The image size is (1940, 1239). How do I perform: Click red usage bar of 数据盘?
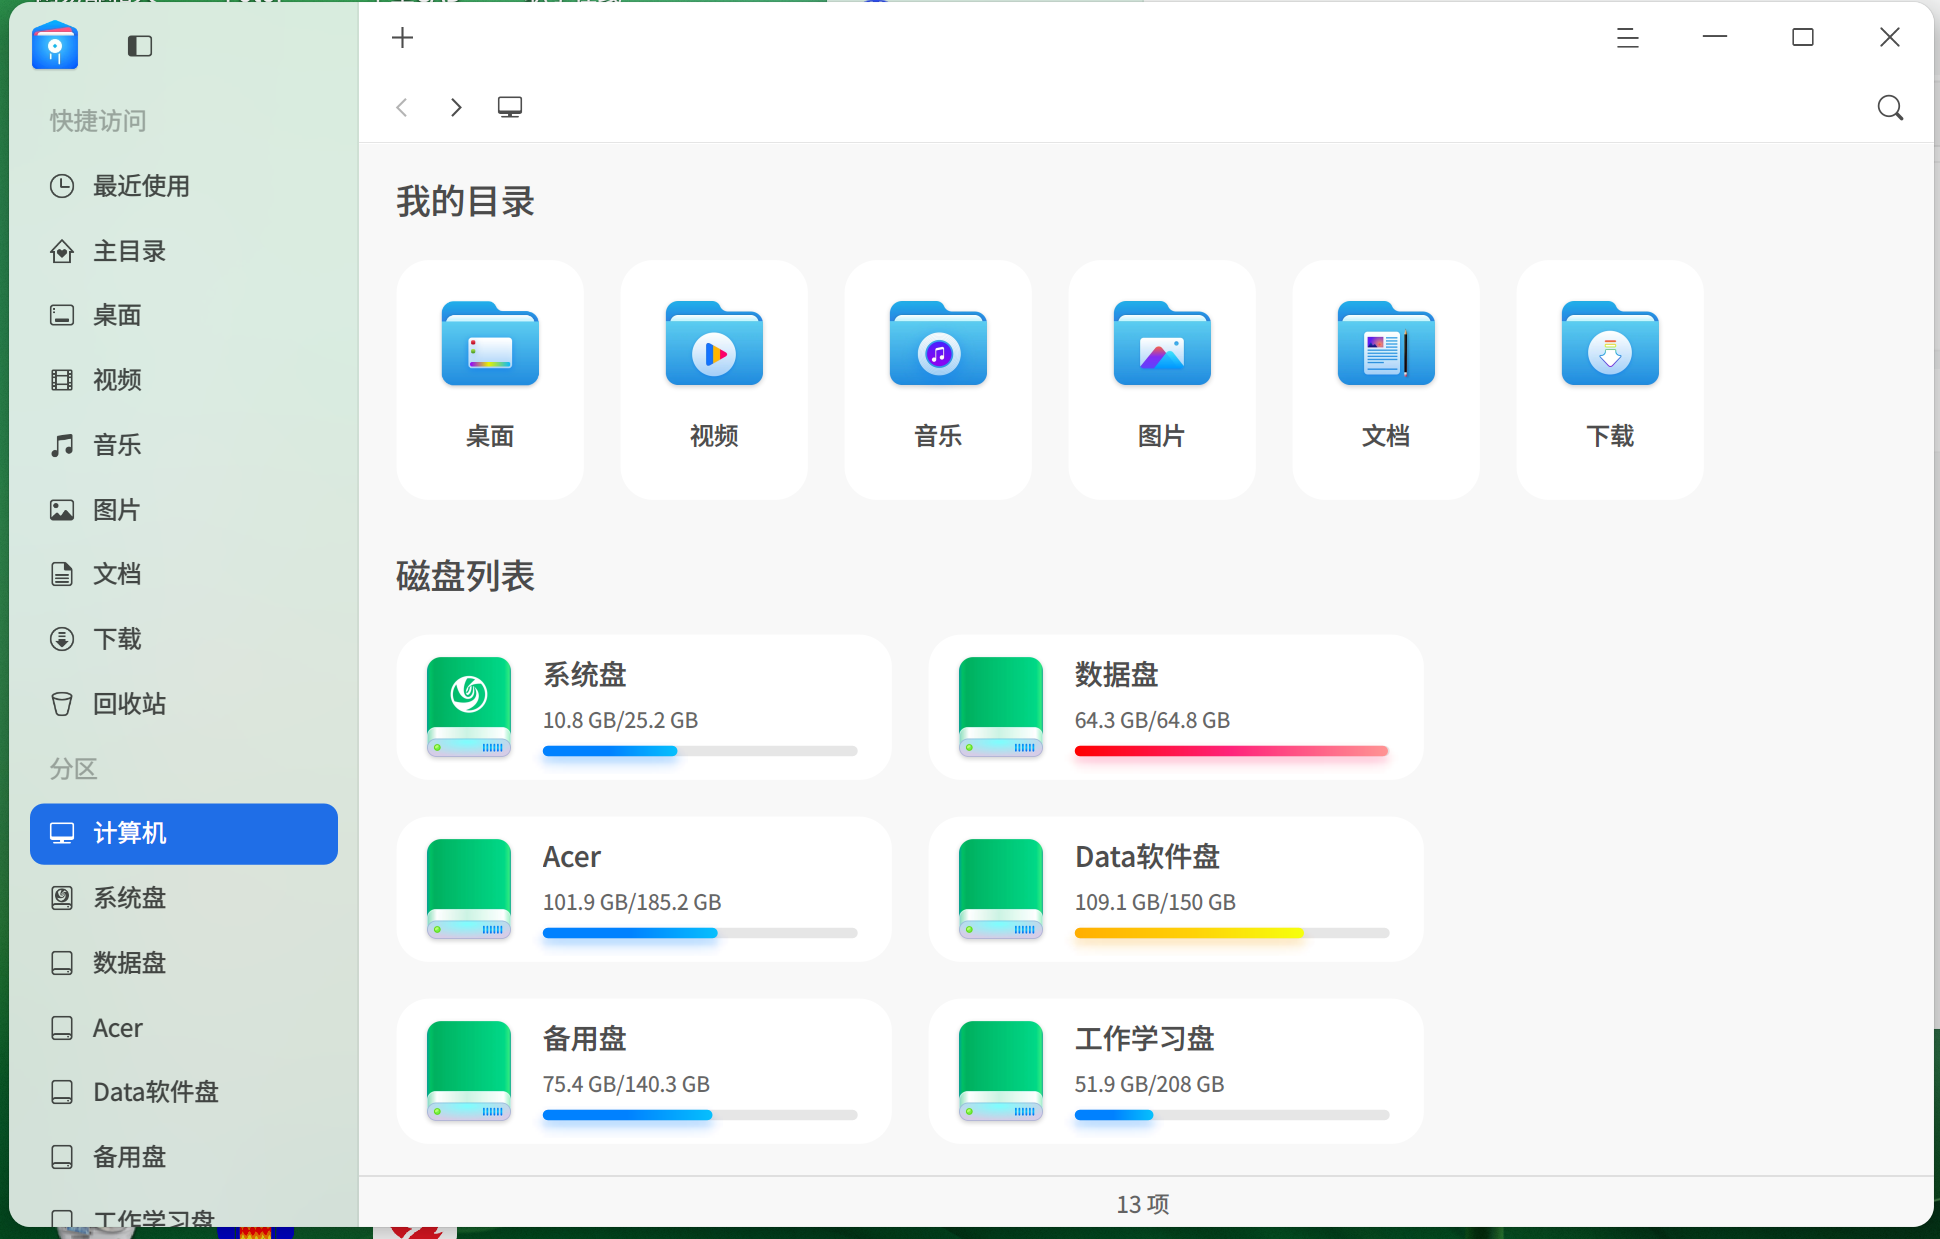(1231, 751)
